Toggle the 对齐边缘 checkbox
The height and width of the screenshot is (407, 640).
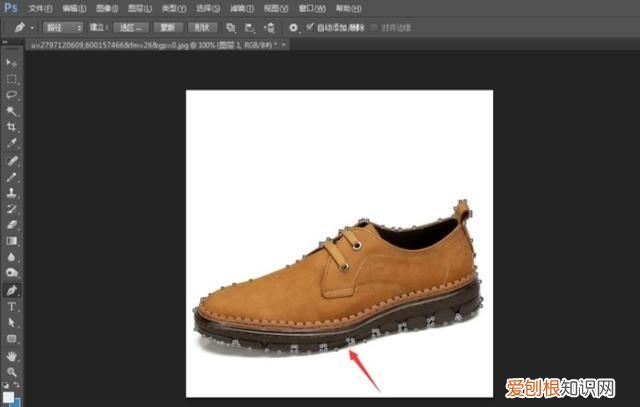pos(374,28)
